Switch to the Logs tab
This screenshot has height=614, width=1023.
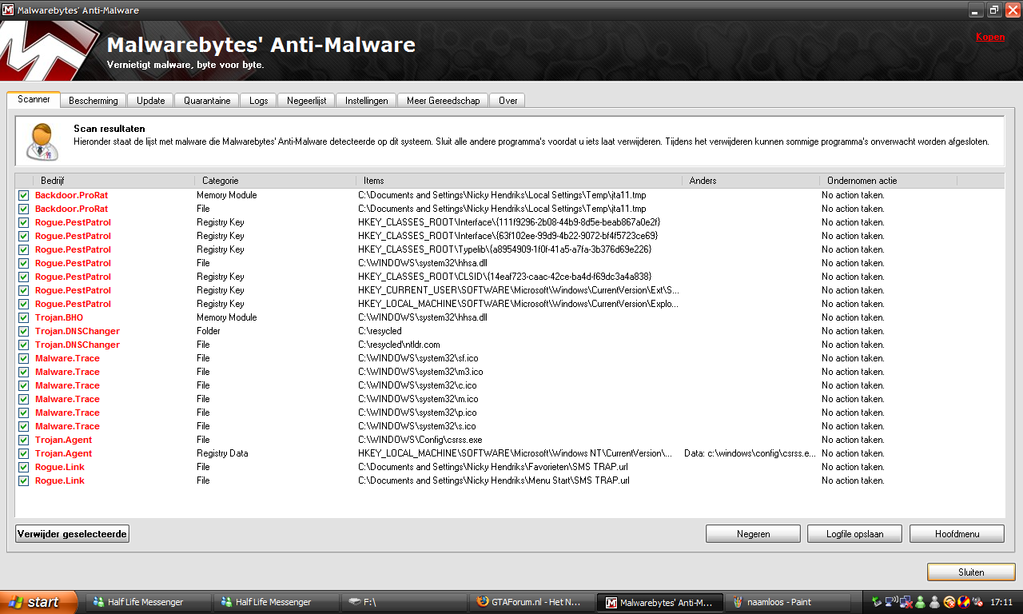click(x=258, y=100)
